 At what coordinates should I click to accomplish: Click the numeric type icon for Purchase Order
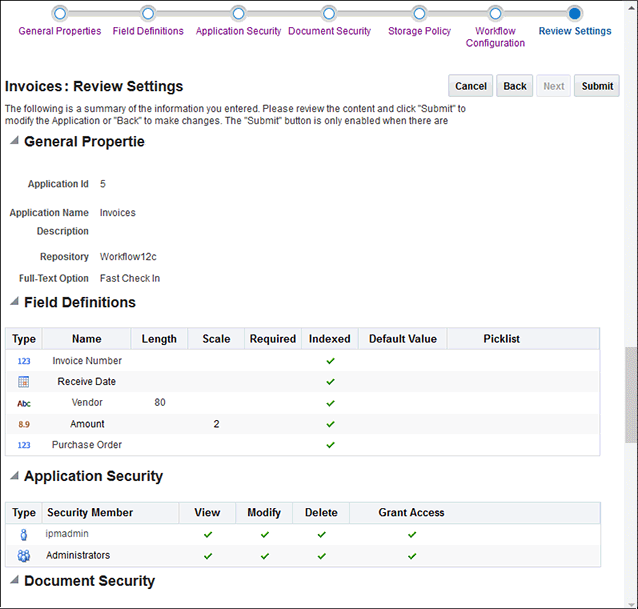click(x=24, y=445)
